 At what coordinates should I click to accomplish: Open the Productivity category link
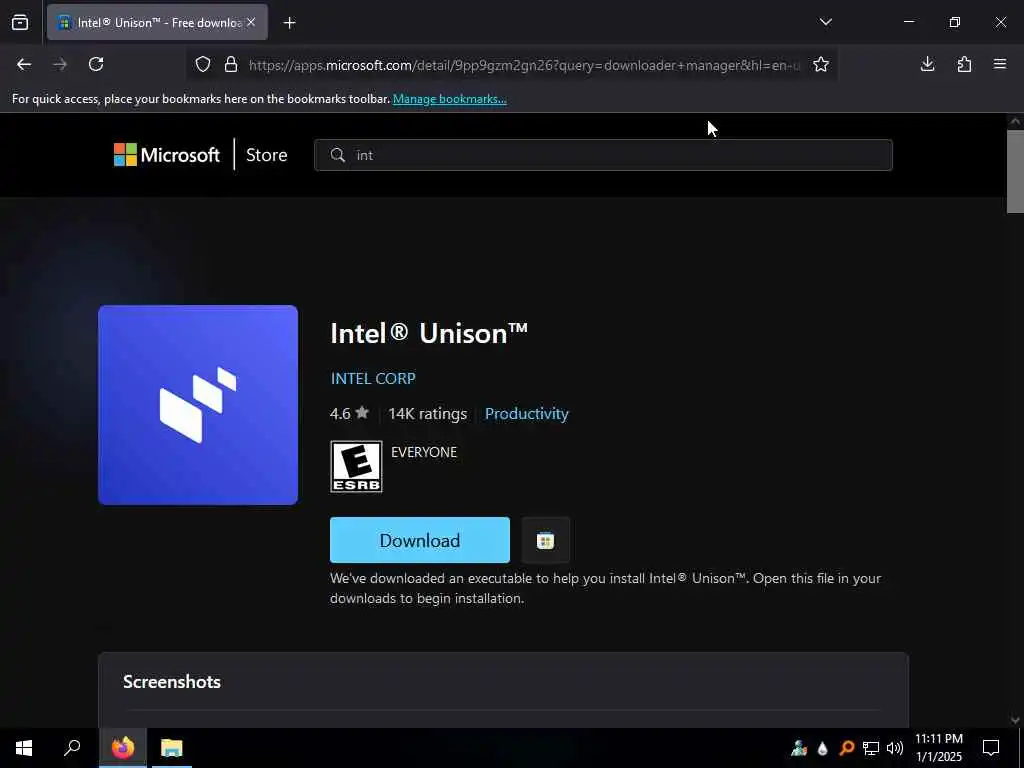click(x=526, y=414)
